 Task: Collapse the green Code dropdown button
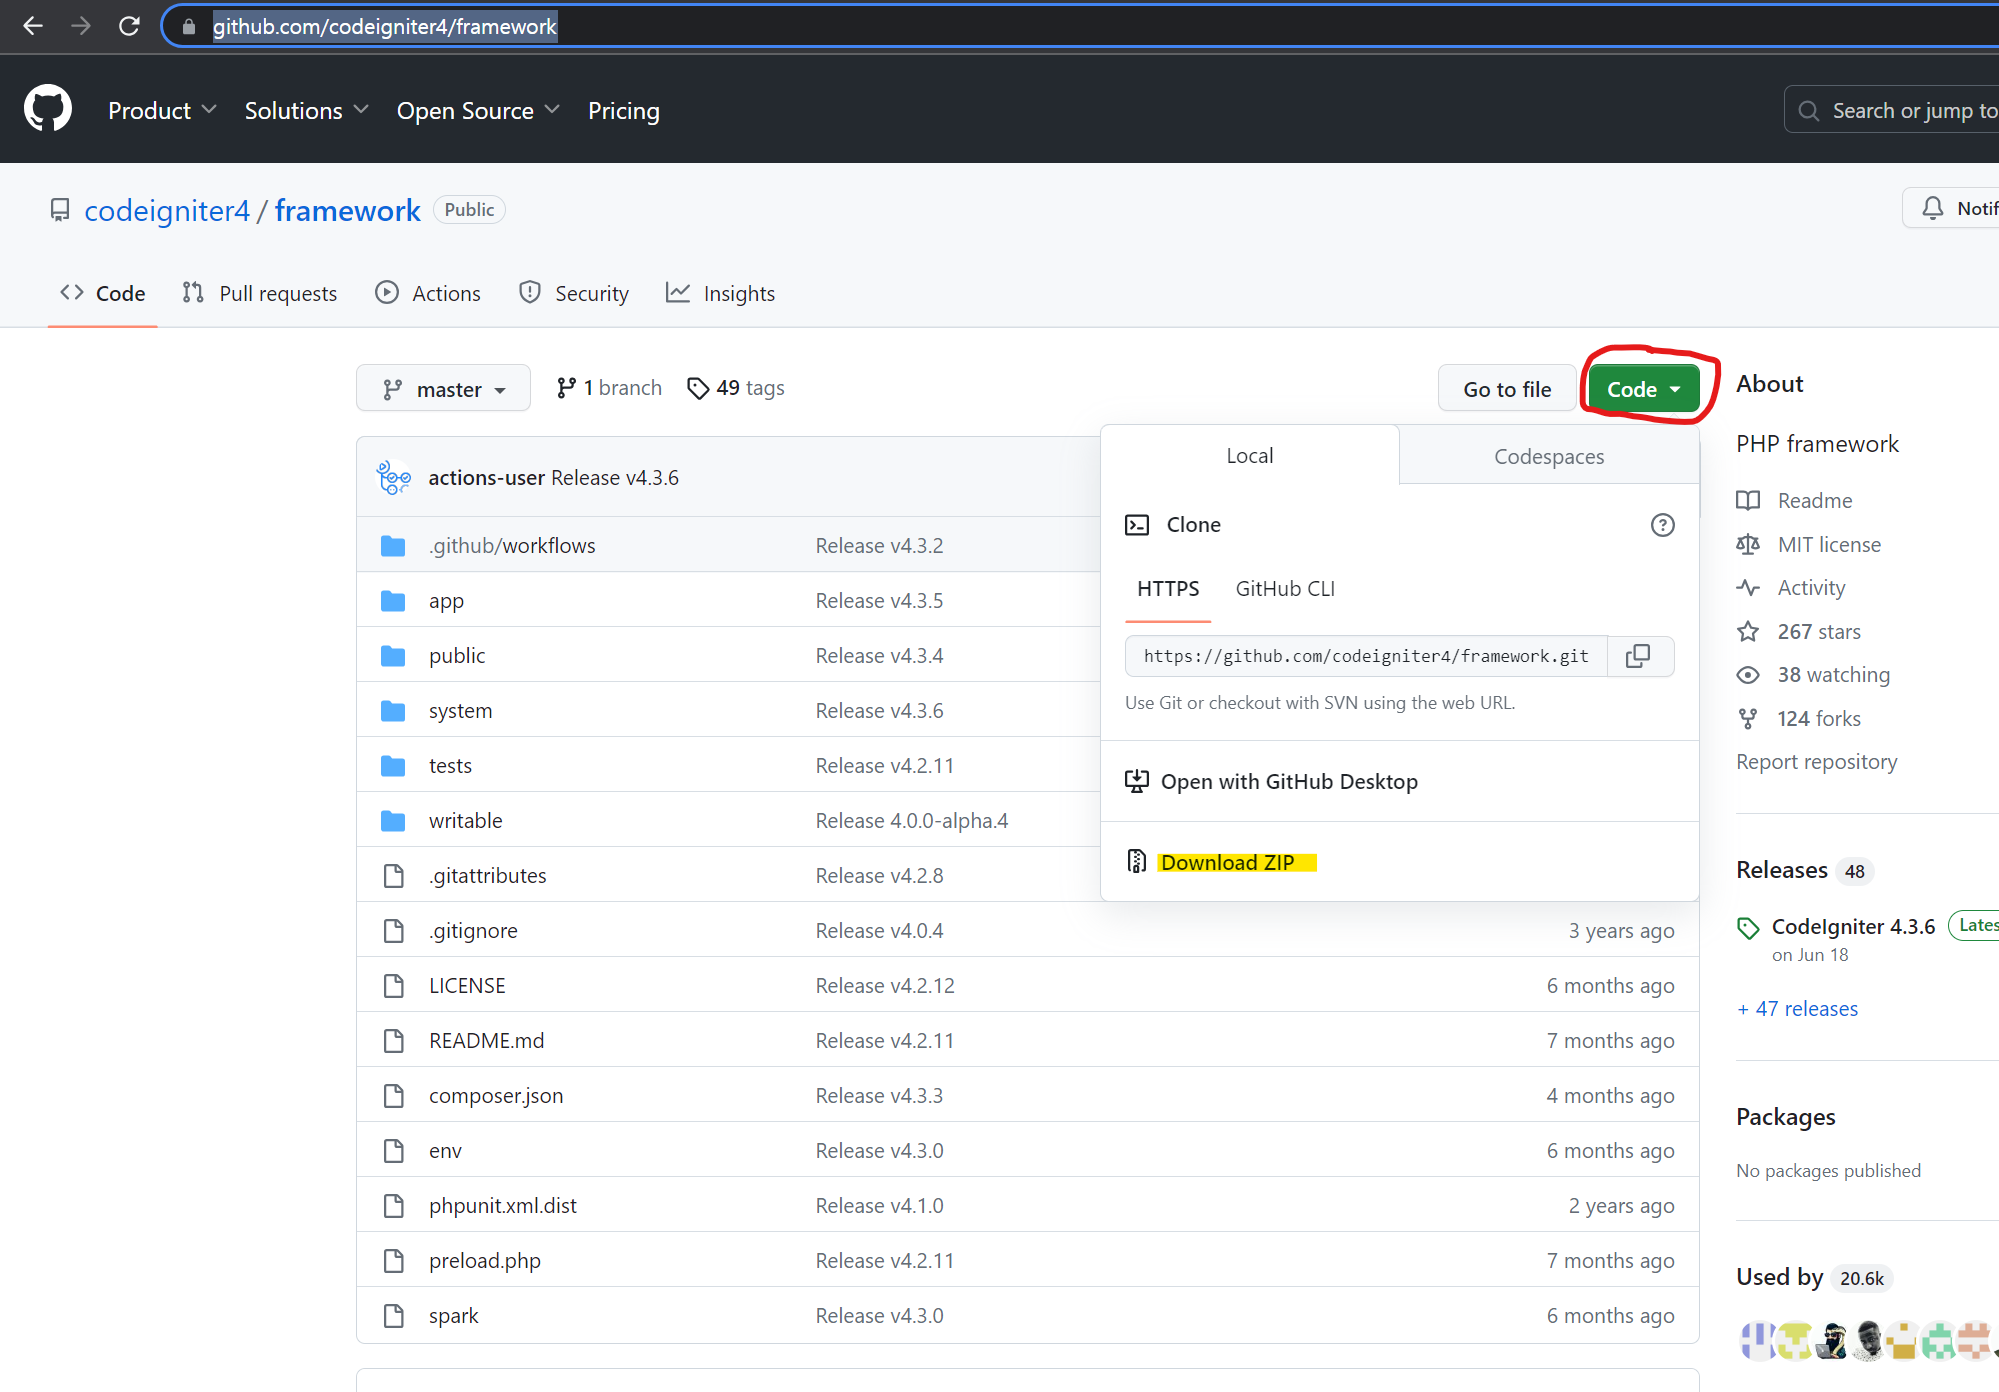(x=1643, y=389)
